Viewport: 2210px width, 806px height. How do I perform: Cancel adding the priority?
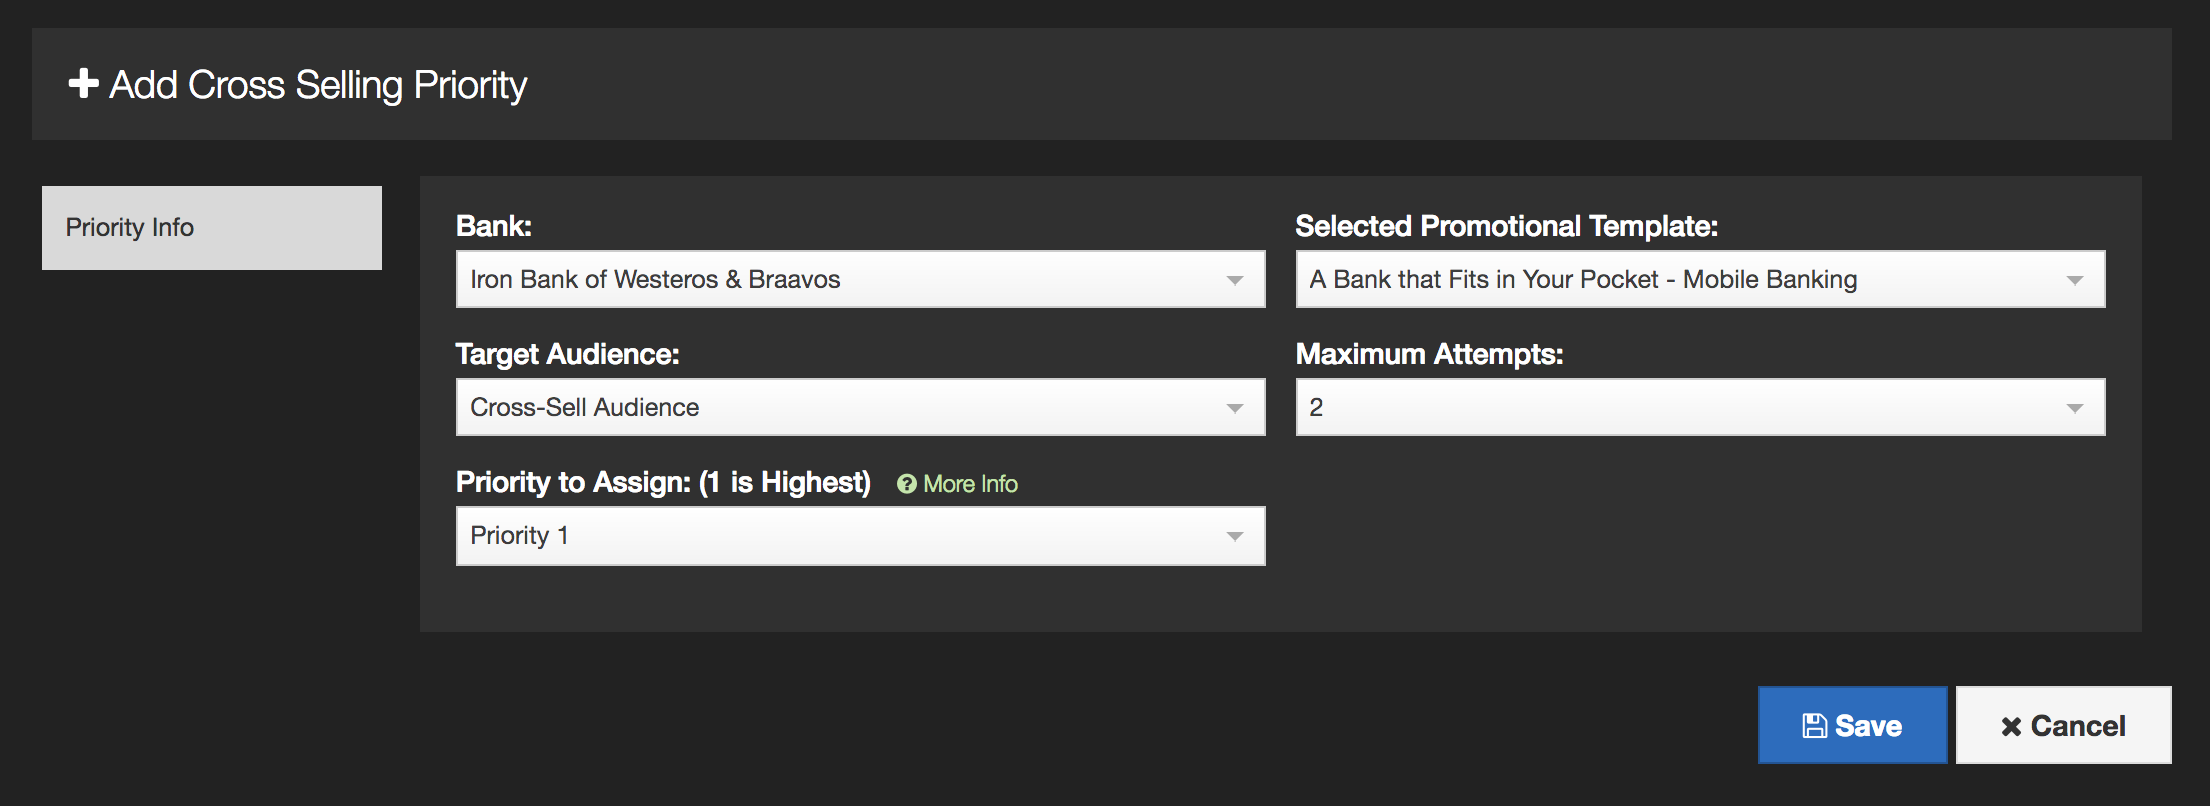tap(2064, 725)
